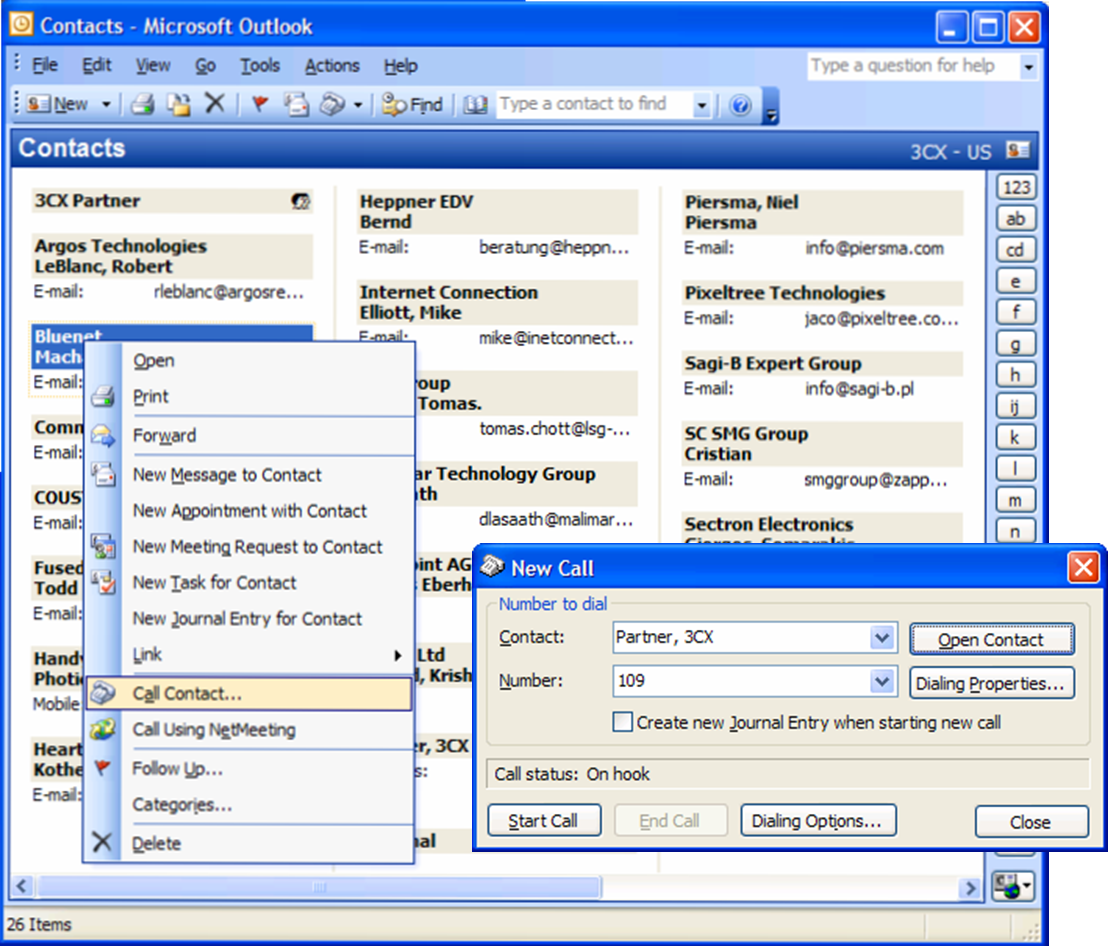Open the Edit menu

click(x=97, y=66)
